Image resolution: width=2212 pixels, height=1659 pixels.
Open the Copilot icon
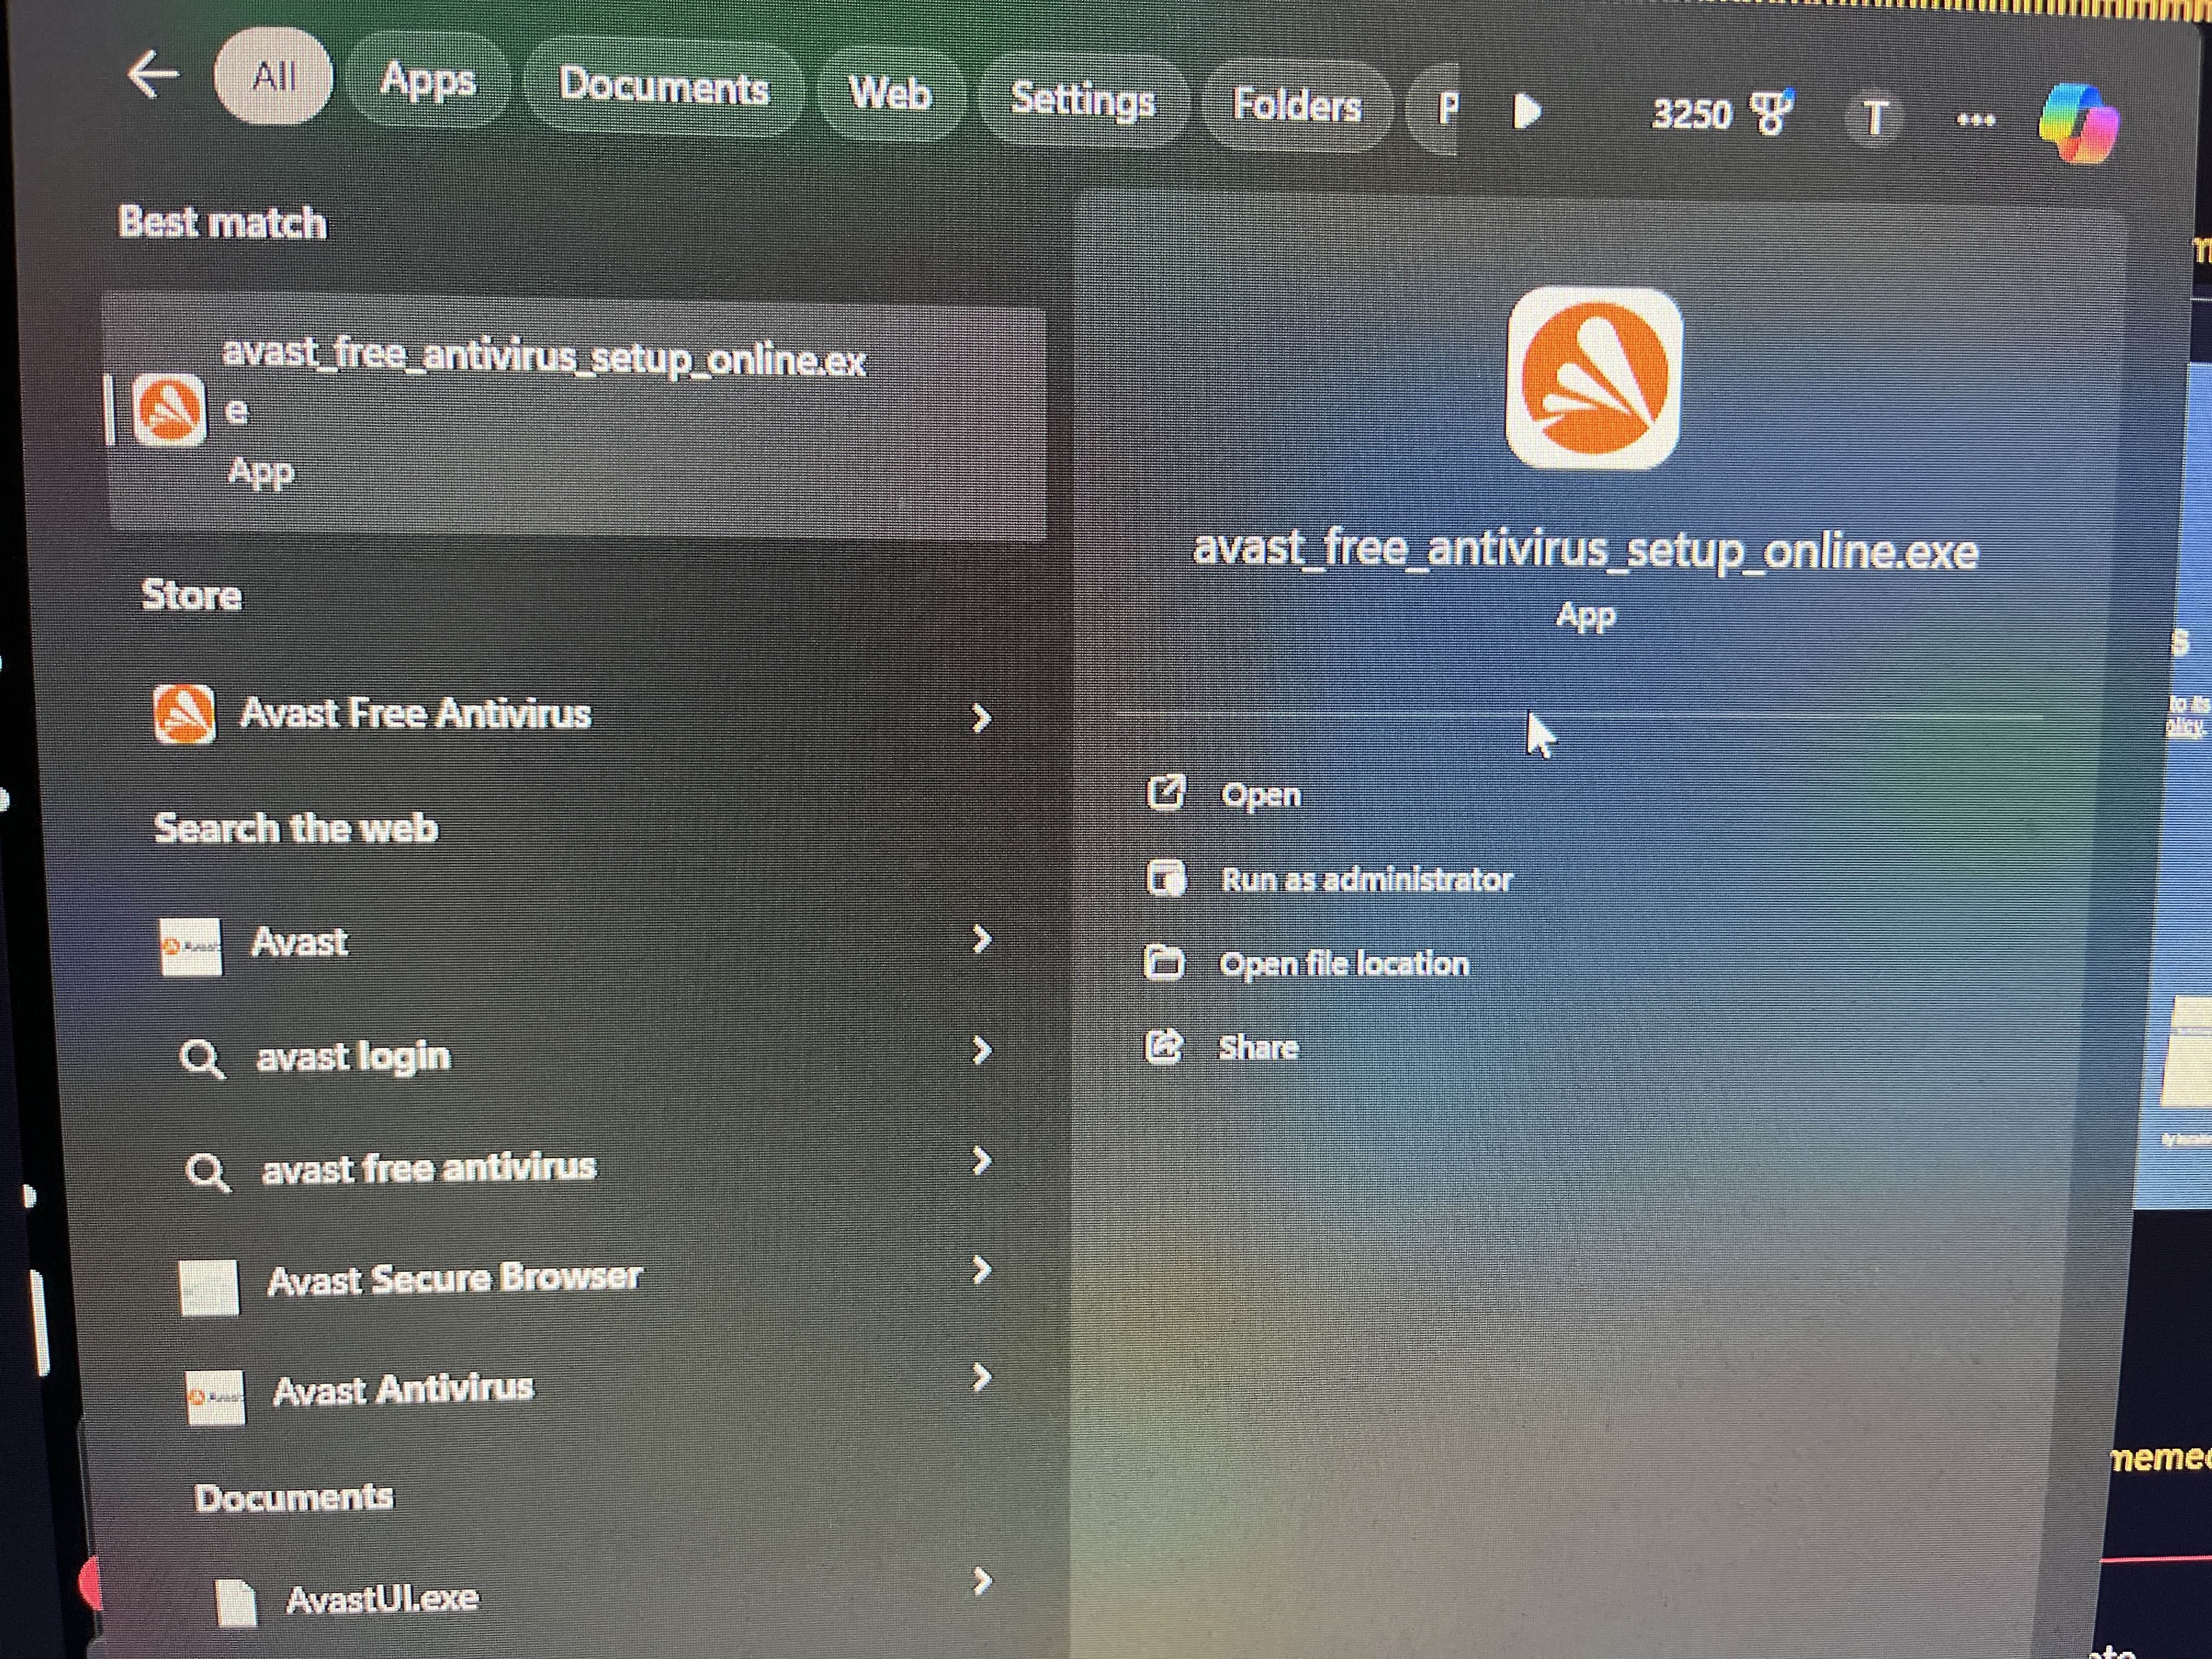pyautogui.click(x=2079, y=124)
